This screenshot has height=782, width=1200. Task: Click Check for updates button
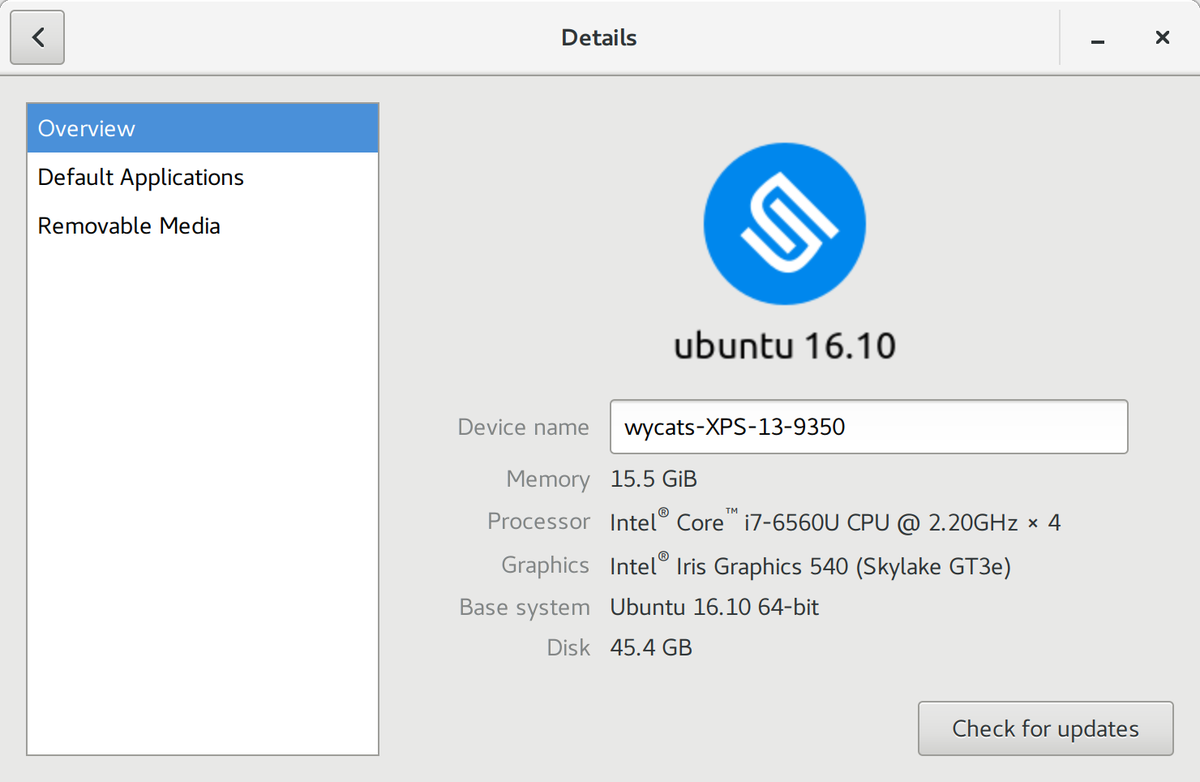click(1045, 728)
